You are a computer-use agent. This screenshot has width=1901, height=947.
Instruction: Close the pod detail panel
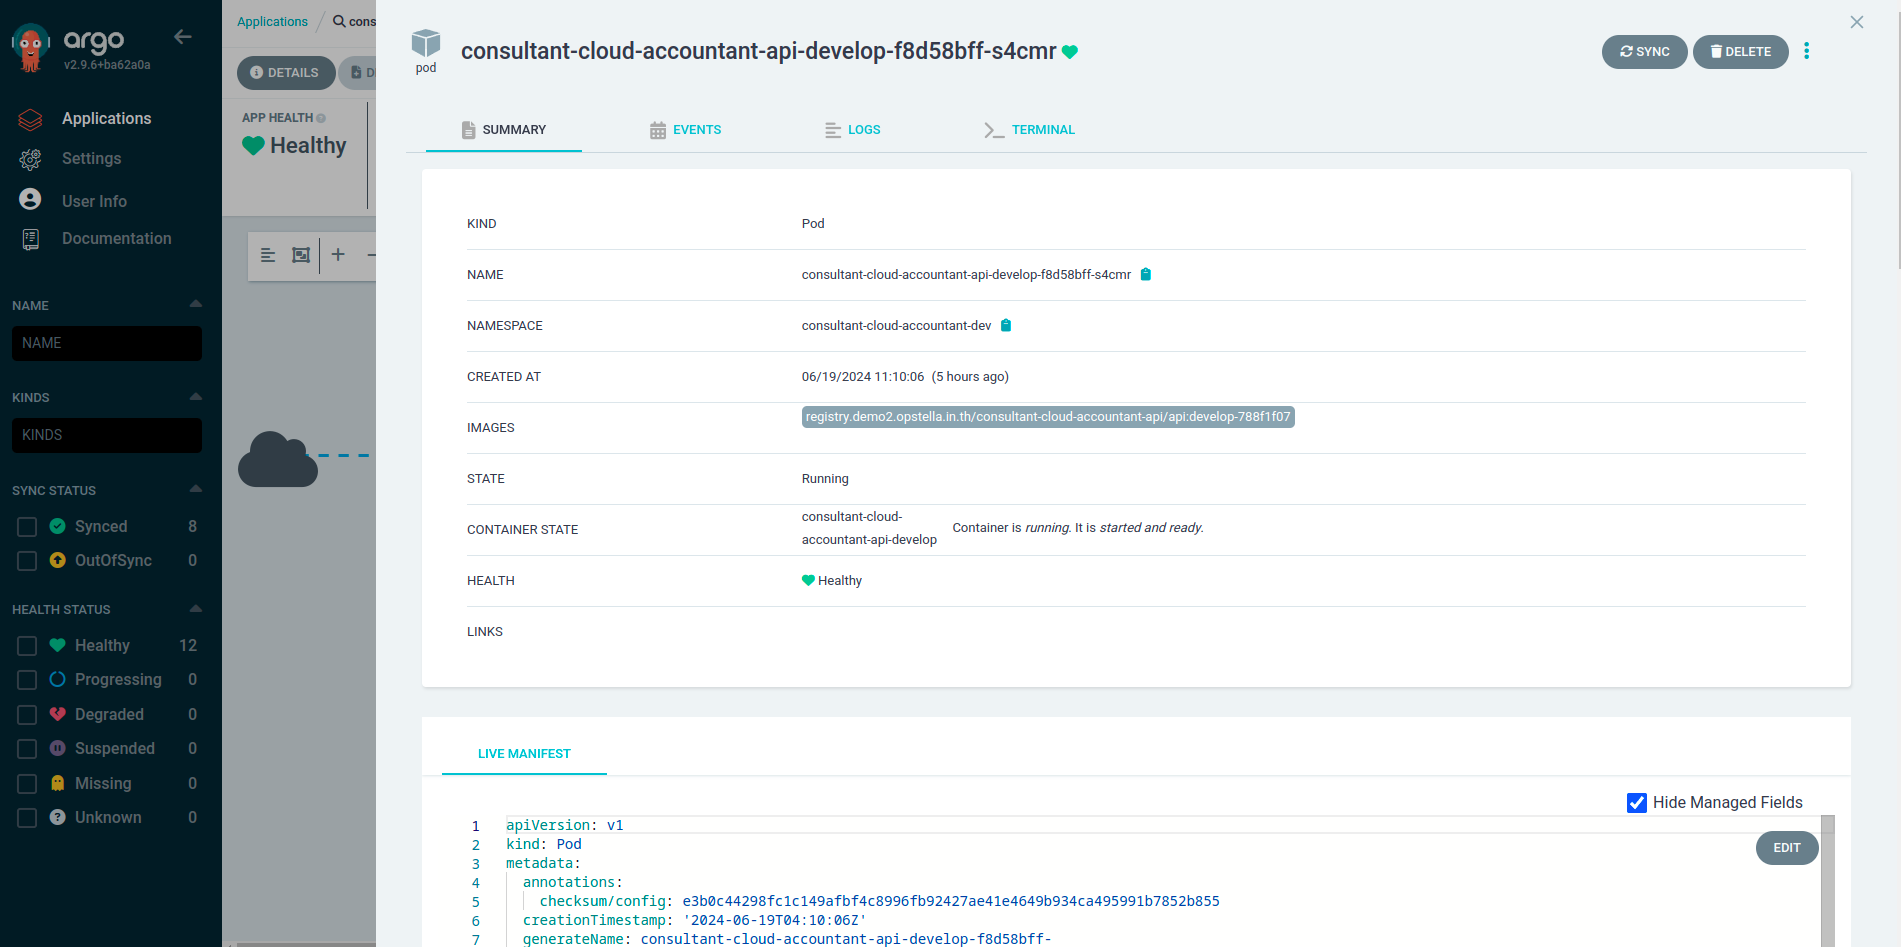[1857, 22]
